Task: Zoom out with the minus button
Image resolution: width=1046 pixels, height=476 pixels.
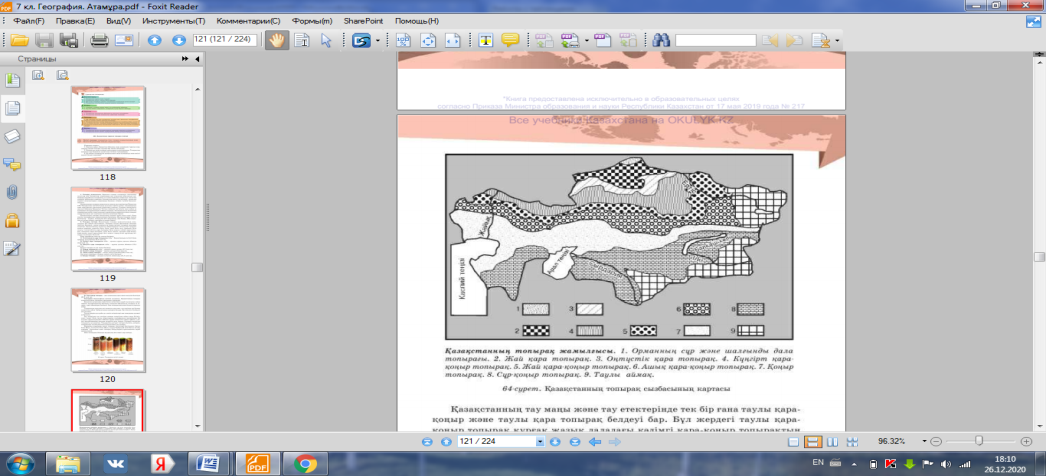Action: click(936, 441)
